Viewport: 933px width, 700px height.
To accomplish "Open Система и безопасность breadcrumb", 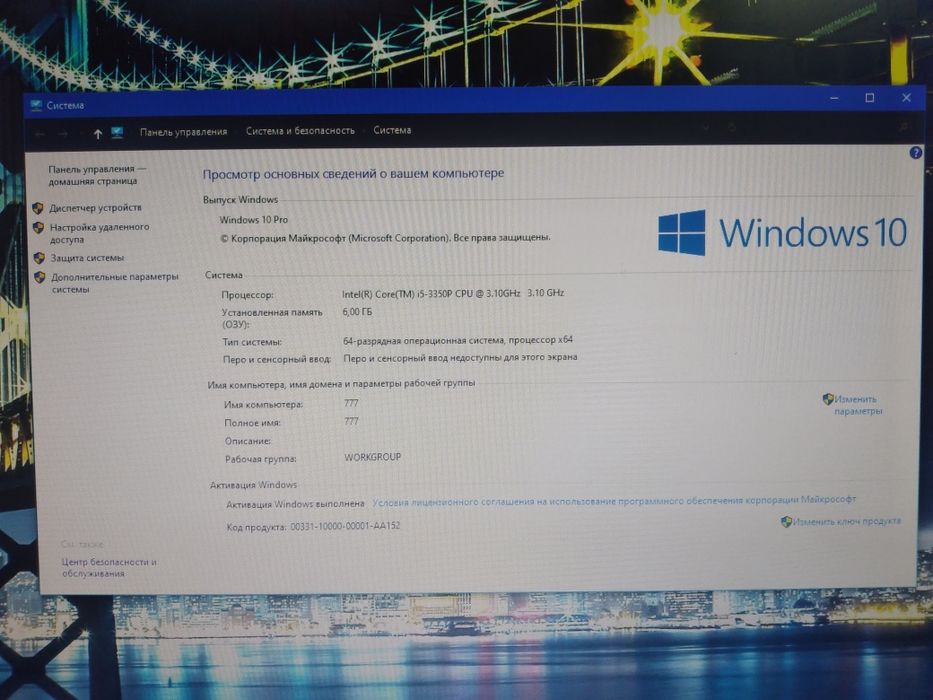I will point(300,130).
